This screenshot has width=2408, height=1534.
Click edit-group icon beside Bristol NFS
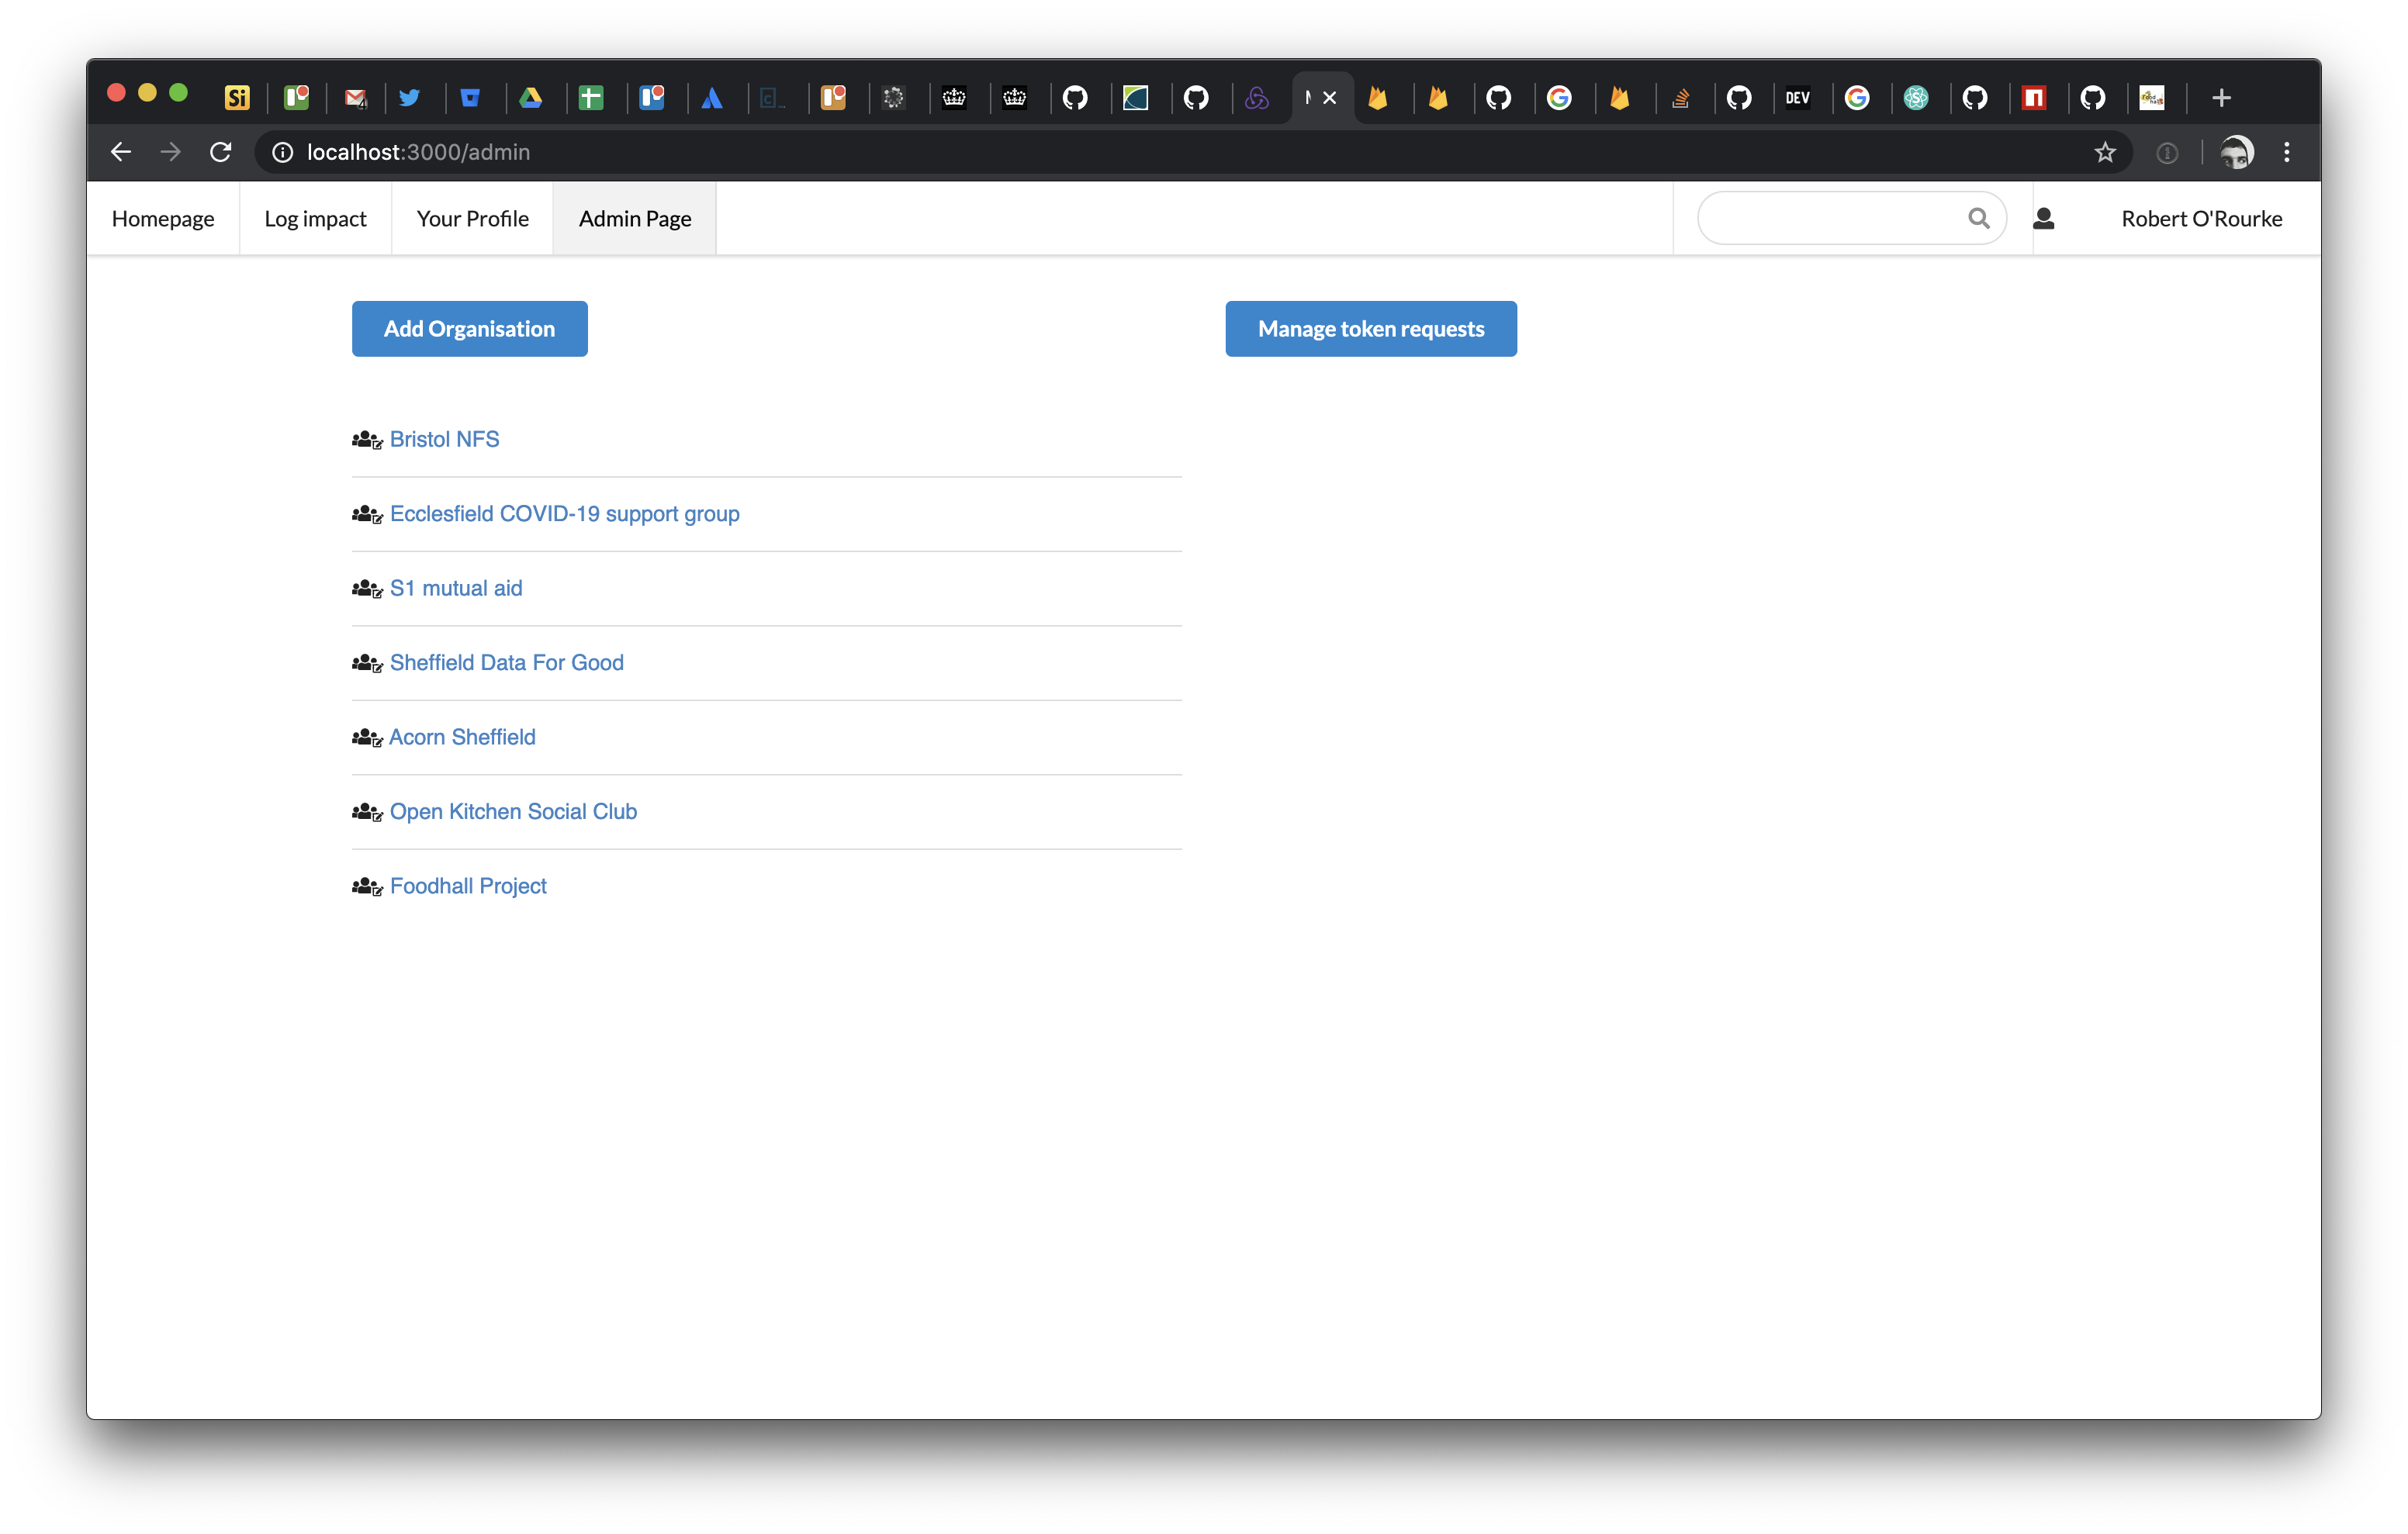(x=367, y=440)
